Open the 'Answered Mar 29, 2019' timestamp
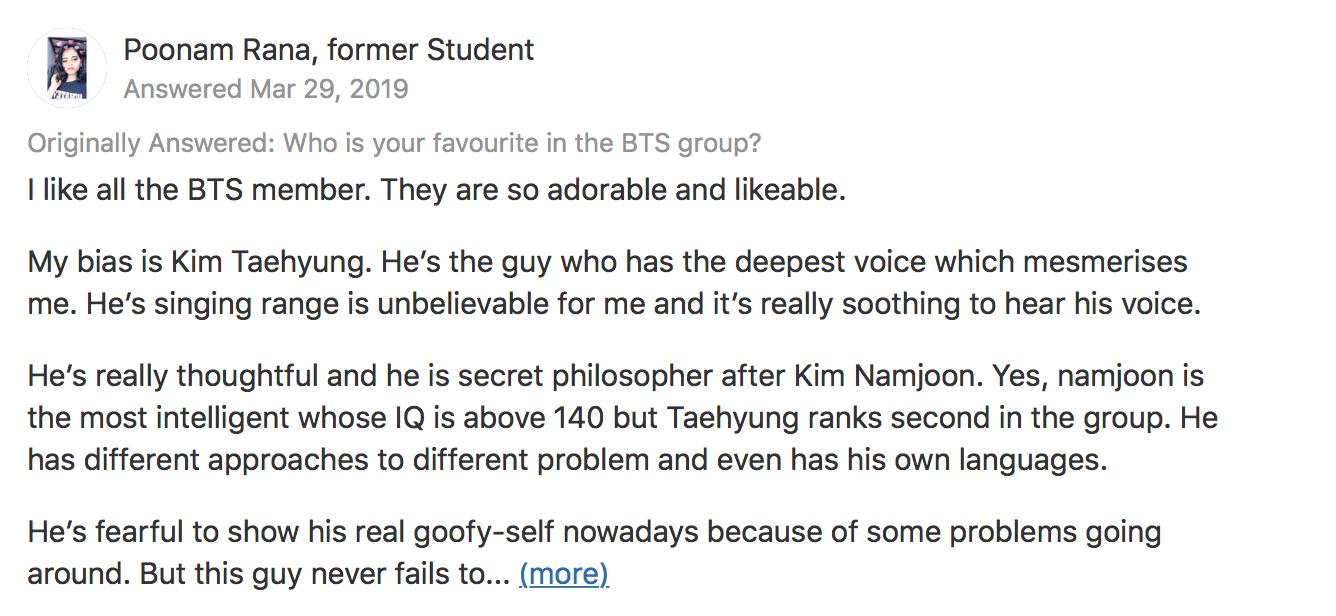Screen dimensions: 1336x616 click(266, 89)
